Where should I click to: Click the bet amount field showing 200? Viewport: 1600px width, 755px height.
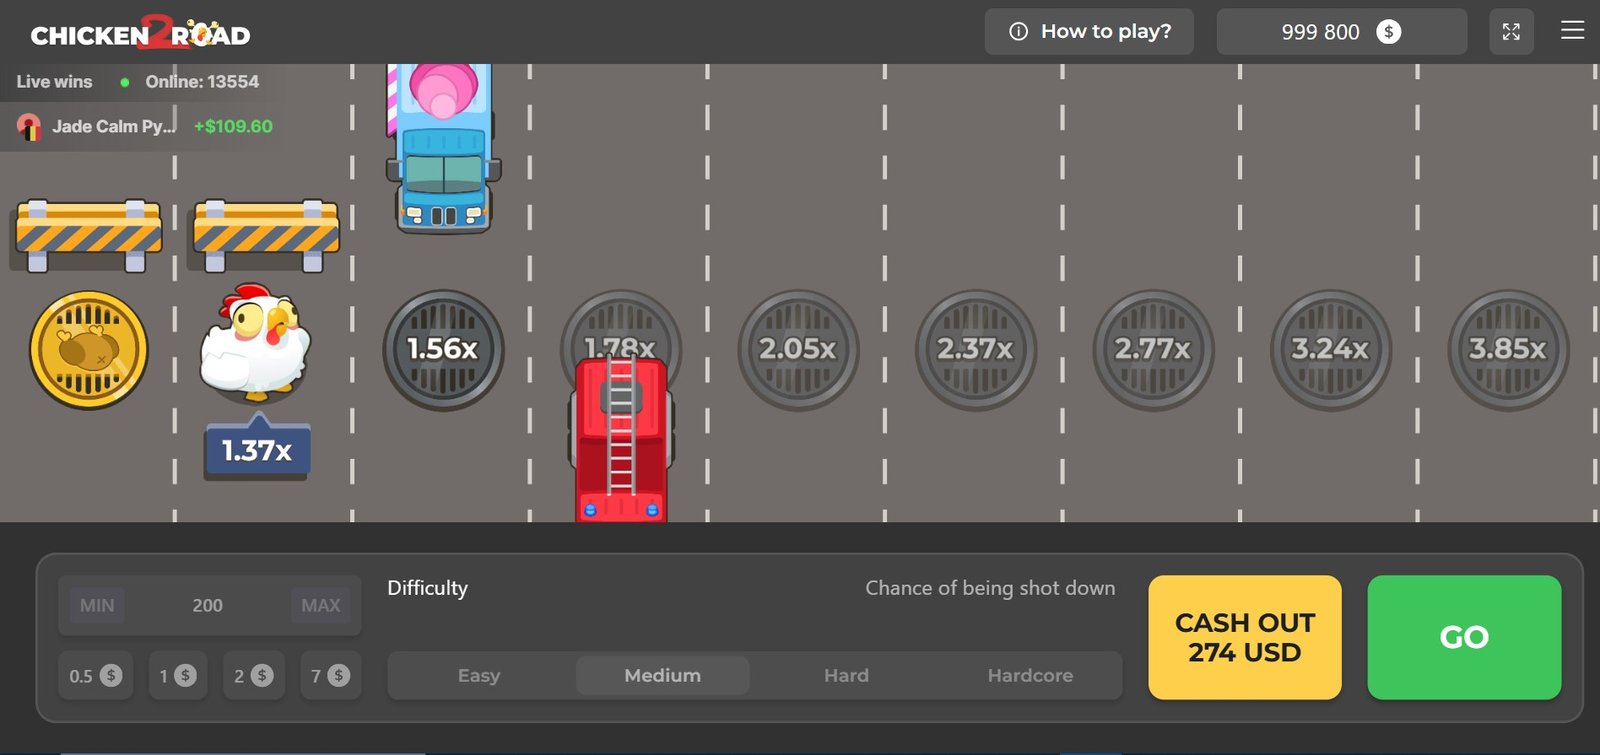[208, 605]
